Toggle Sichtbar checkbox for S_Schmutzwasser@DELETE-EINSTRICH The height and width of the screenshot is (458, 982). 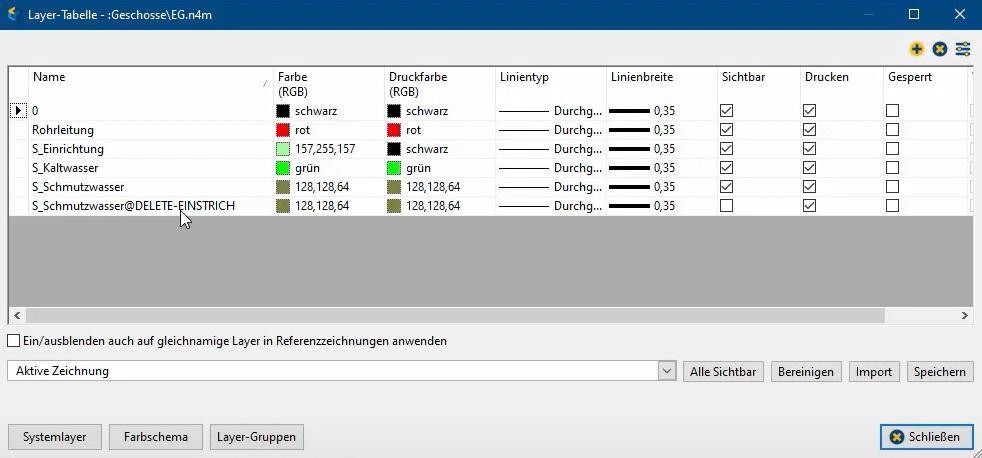point(727,206)
